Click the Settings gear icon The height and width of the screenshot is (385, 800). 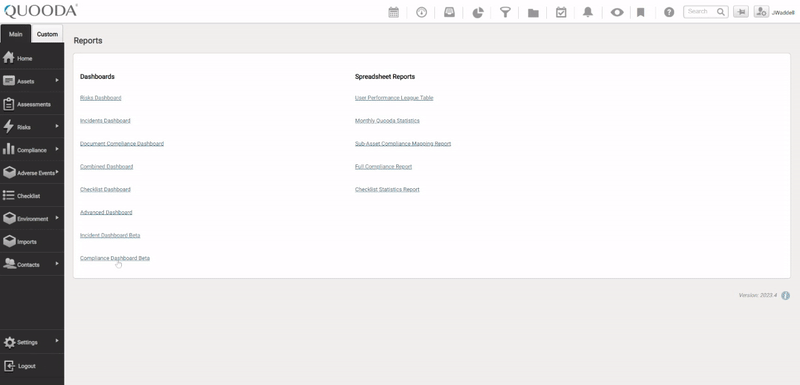(9, 342)
